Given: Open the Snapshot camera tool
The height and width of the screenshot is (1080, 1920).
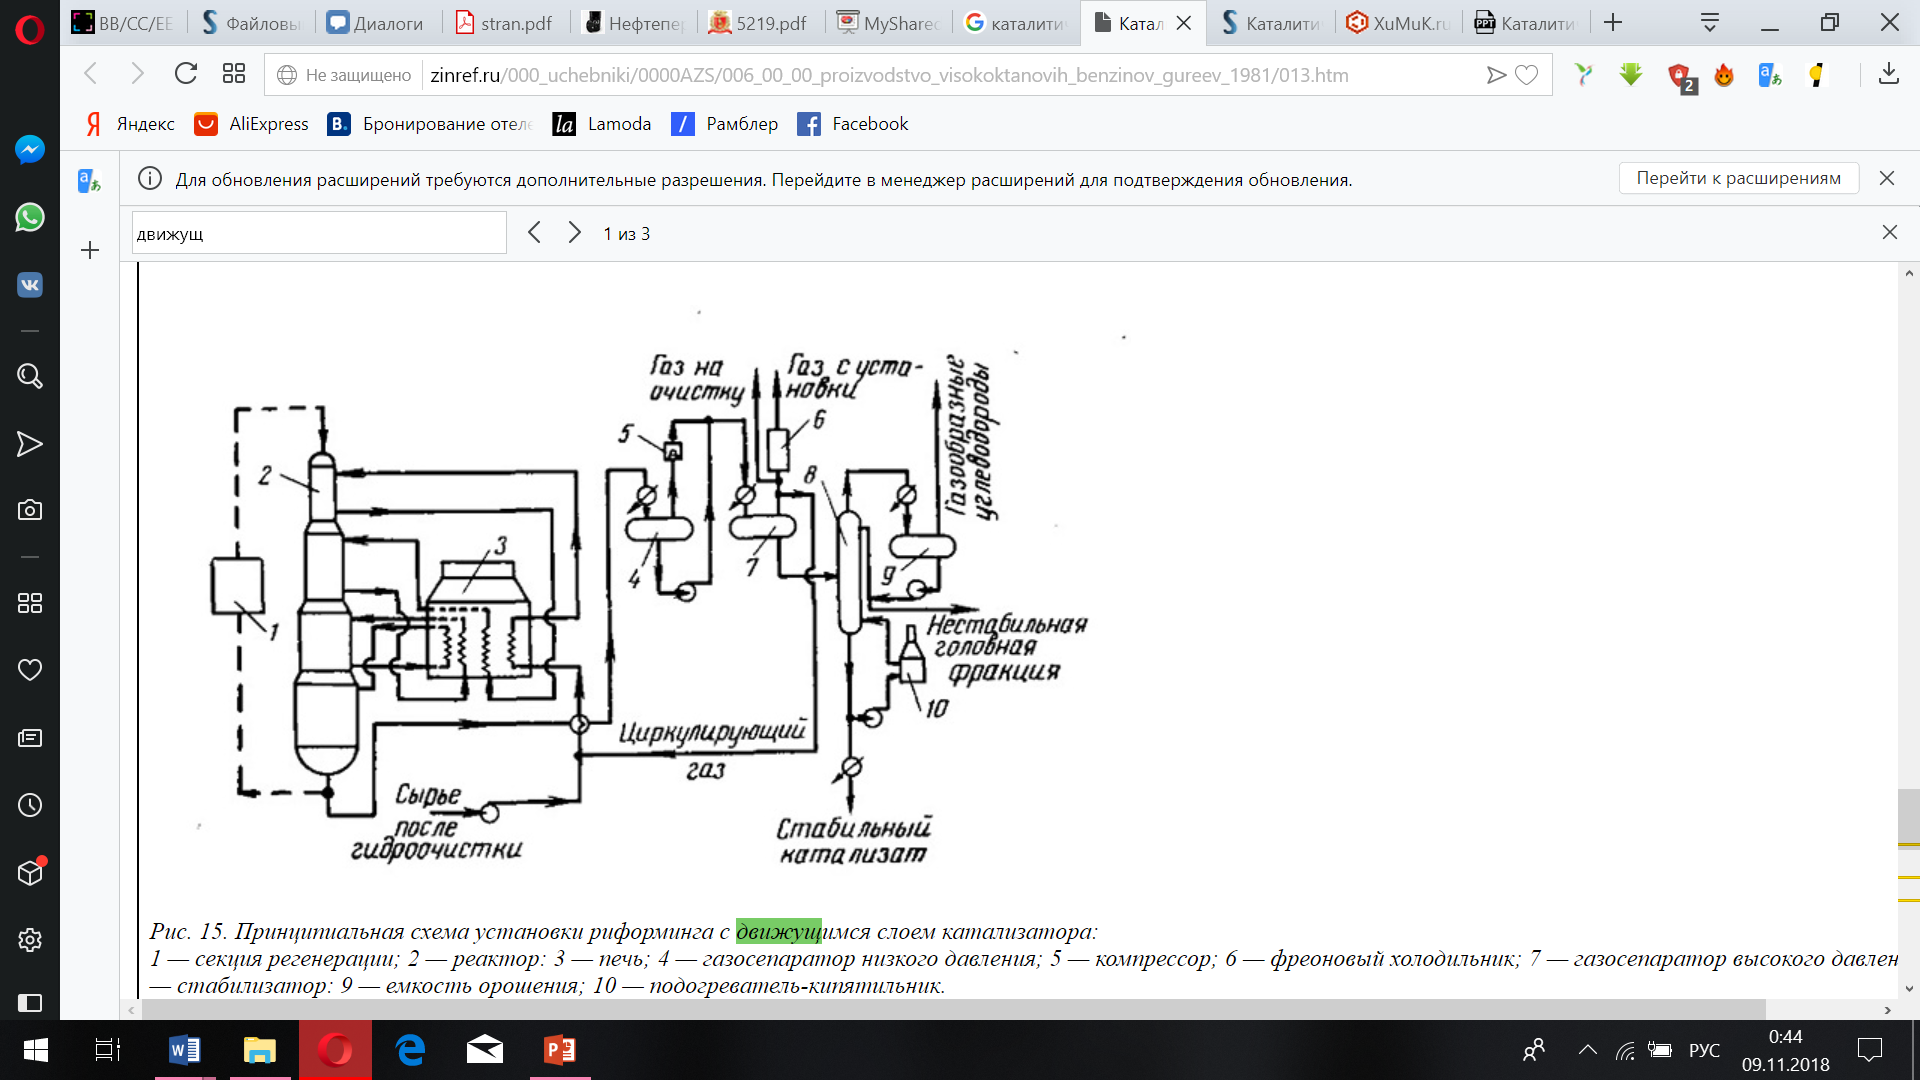Looking at the screenshot, I should pos(30,510).
